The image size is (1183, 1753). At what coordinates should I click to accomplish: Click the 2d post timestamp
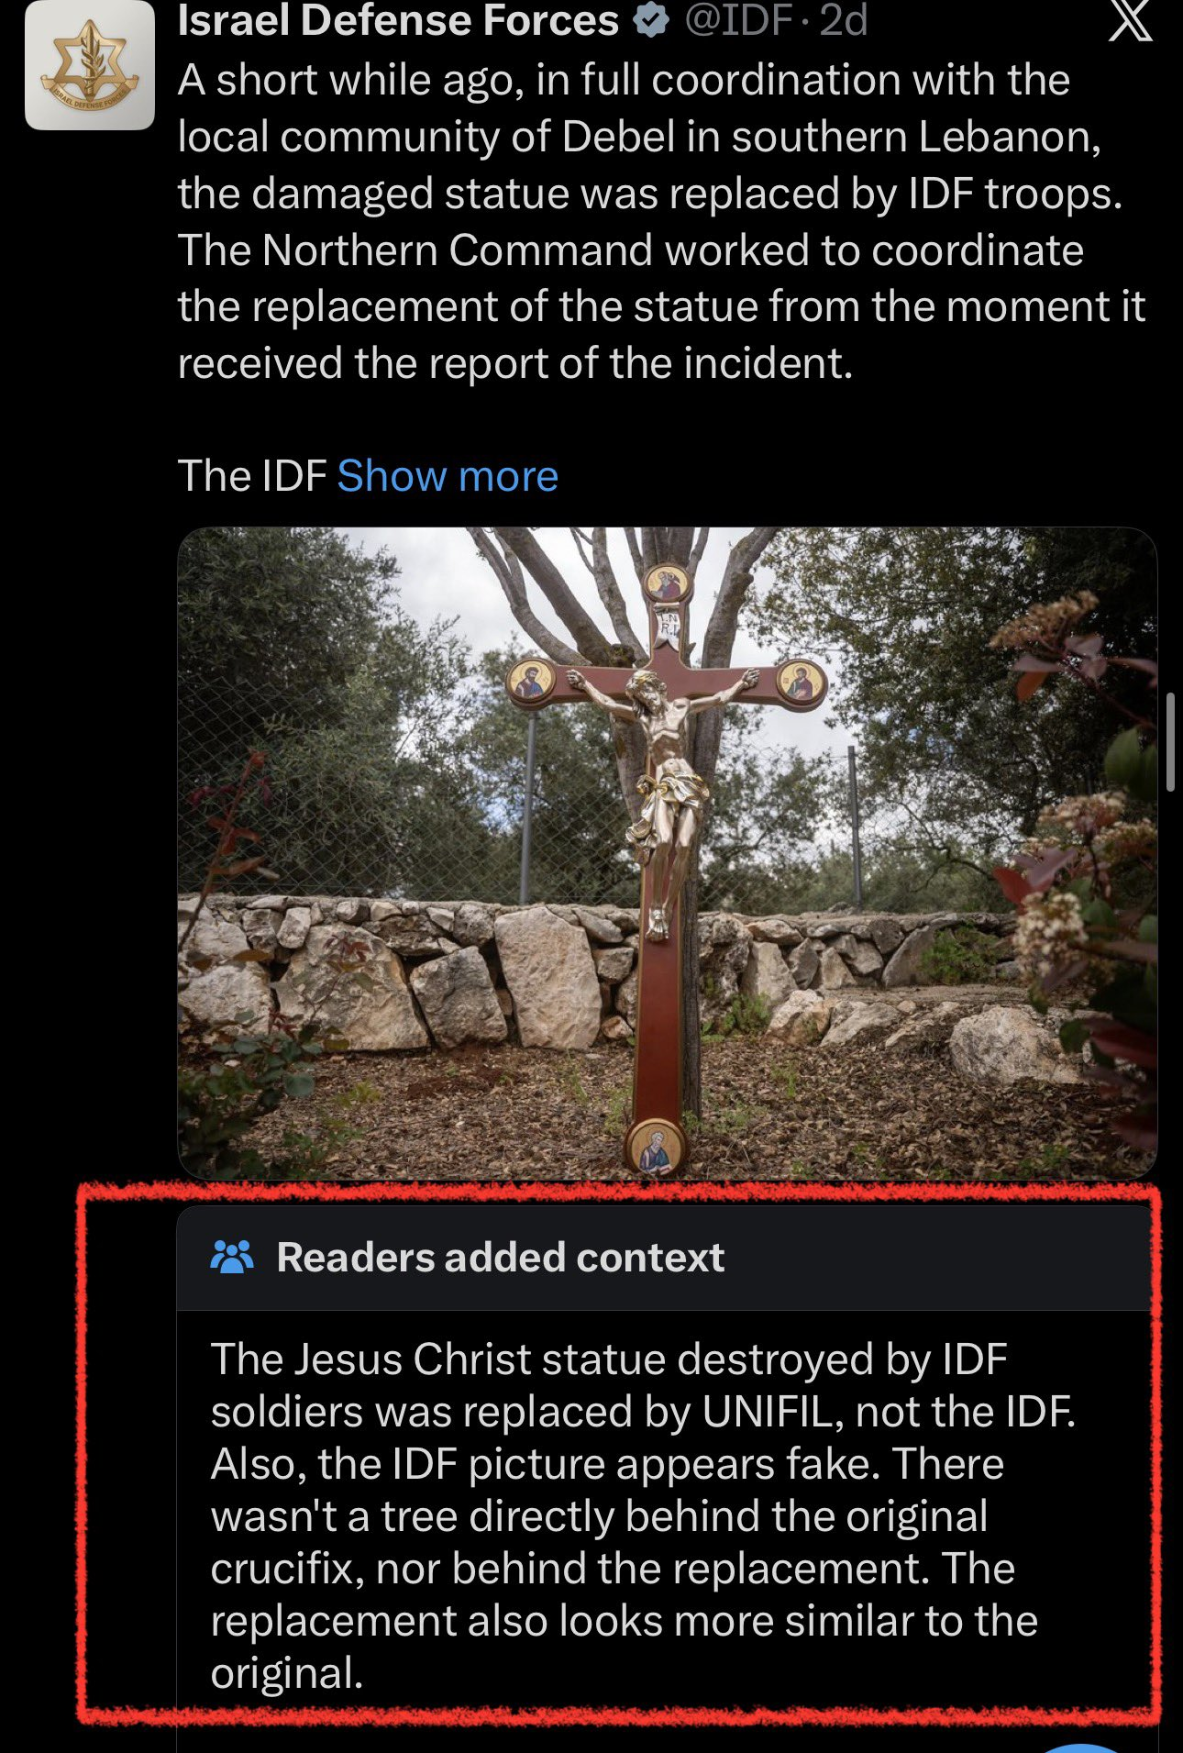(x=843, y=20)
